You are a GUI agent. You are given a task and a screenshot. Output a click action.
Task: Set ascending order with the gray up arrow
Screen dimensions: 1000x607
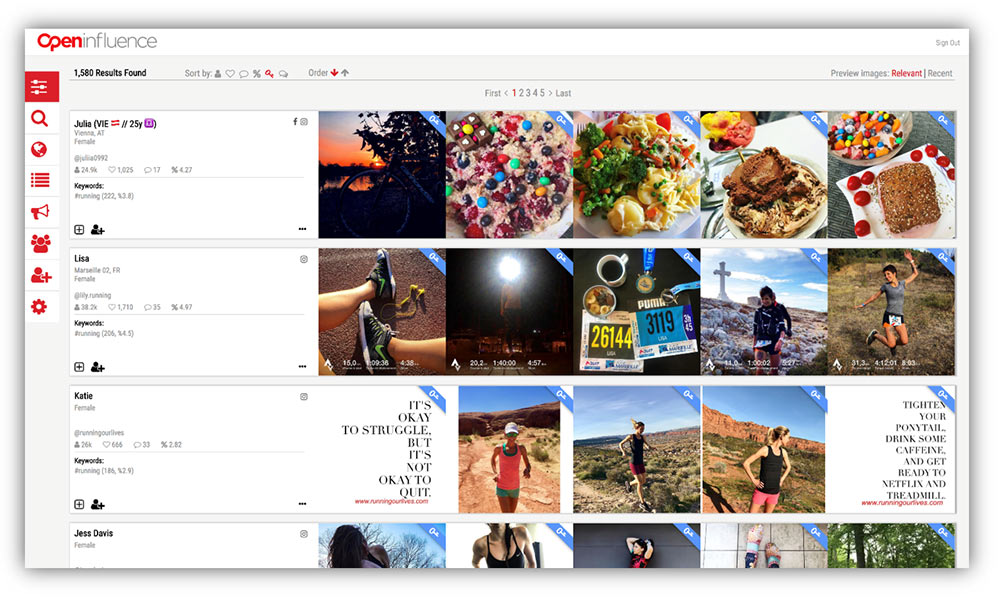click(345, 73)
